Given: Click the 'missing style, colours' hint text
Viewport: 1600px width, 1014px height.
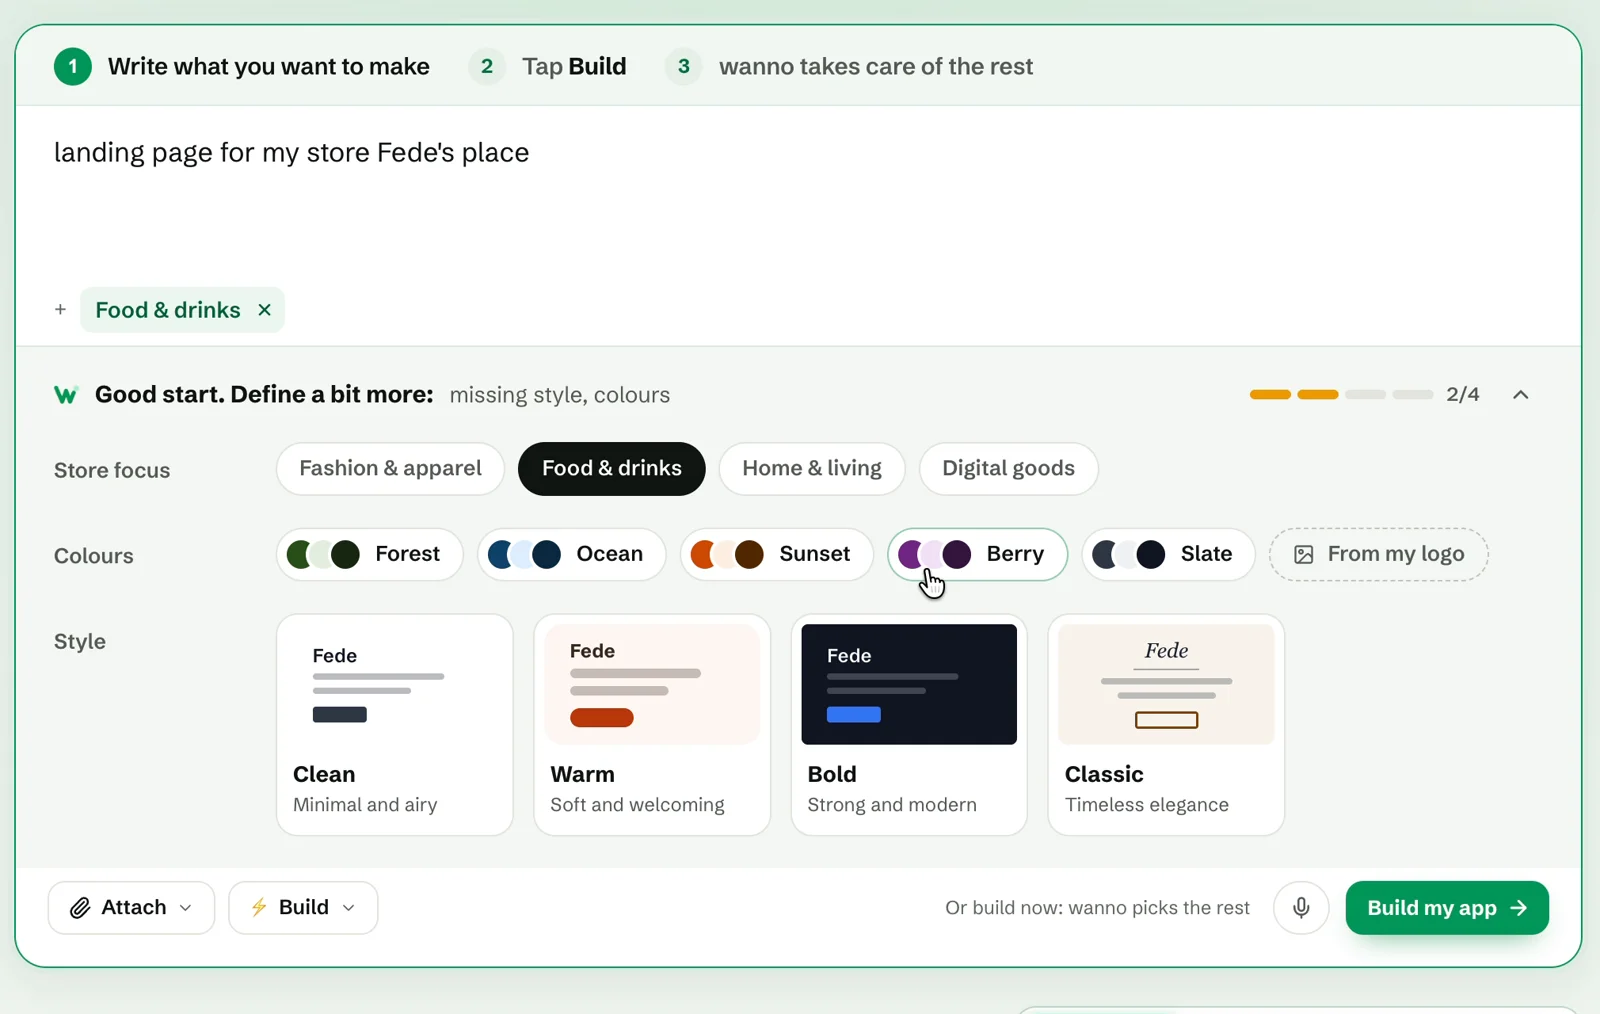Looking at the screenshot, I should point(560,395).
